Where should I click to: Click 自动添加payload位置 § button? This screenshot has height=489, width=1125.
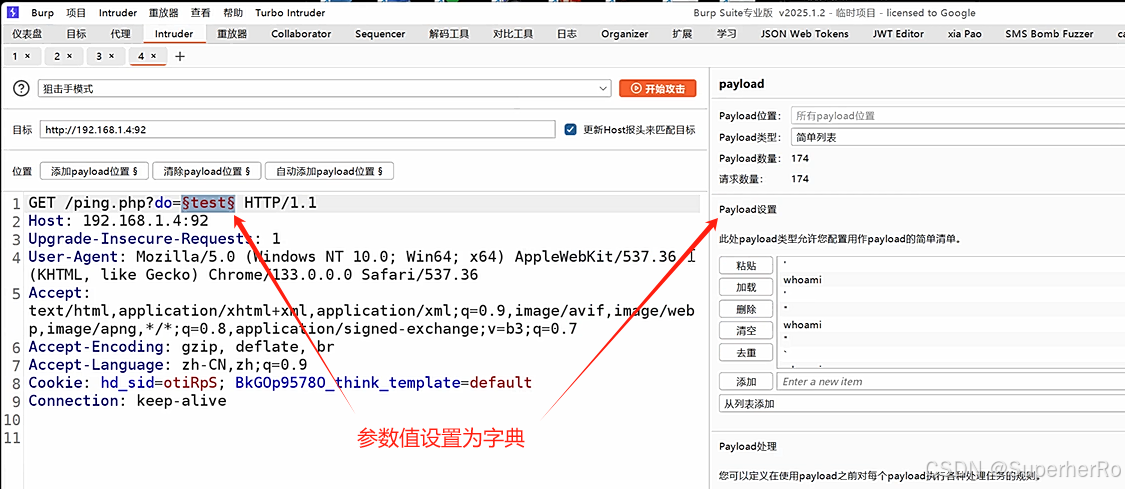coord(329,171)
